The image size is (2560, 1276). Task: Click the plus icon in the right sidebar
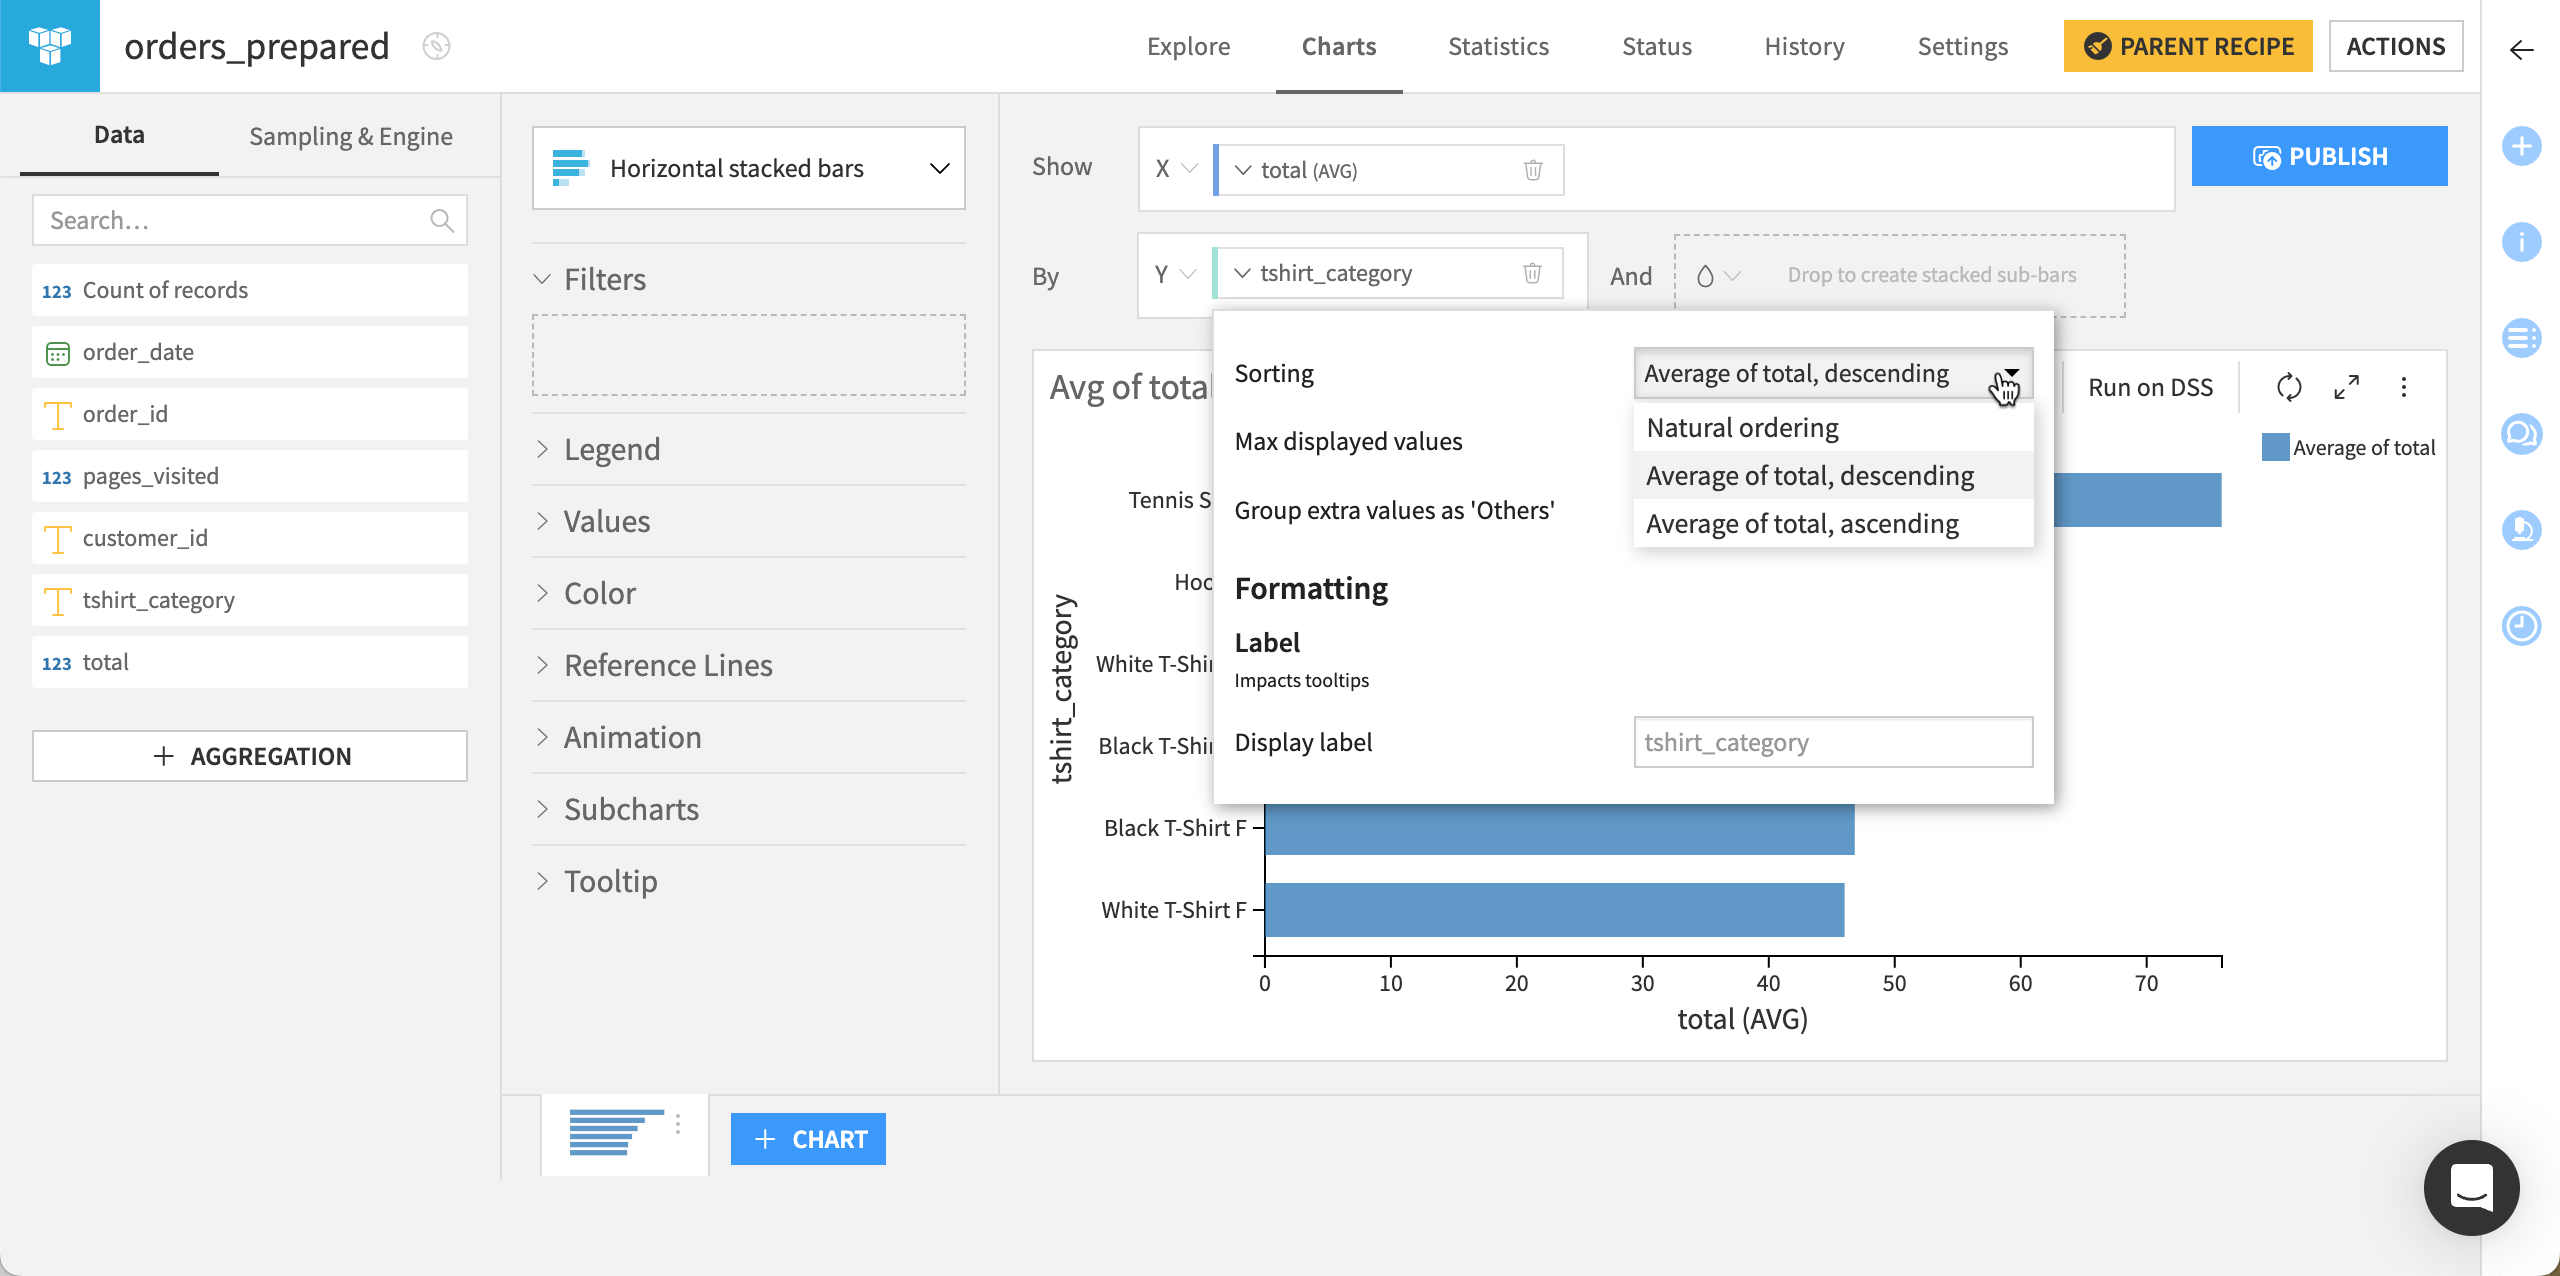pyautogui.click(x=2522, y=146)
